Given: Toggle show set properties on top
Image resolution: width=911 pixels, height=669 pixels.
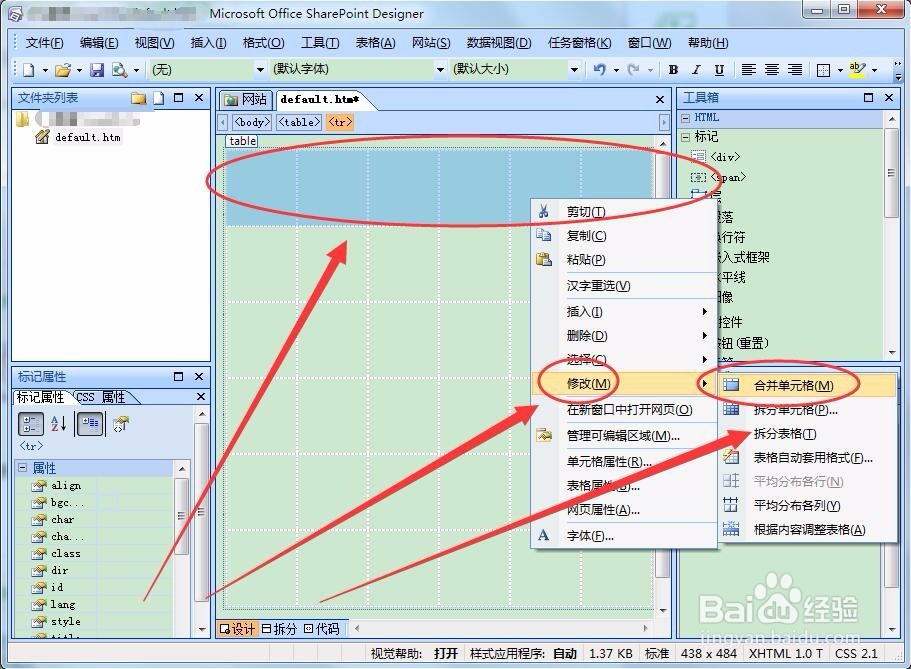Looking at the screenshot, I should 90,424.
